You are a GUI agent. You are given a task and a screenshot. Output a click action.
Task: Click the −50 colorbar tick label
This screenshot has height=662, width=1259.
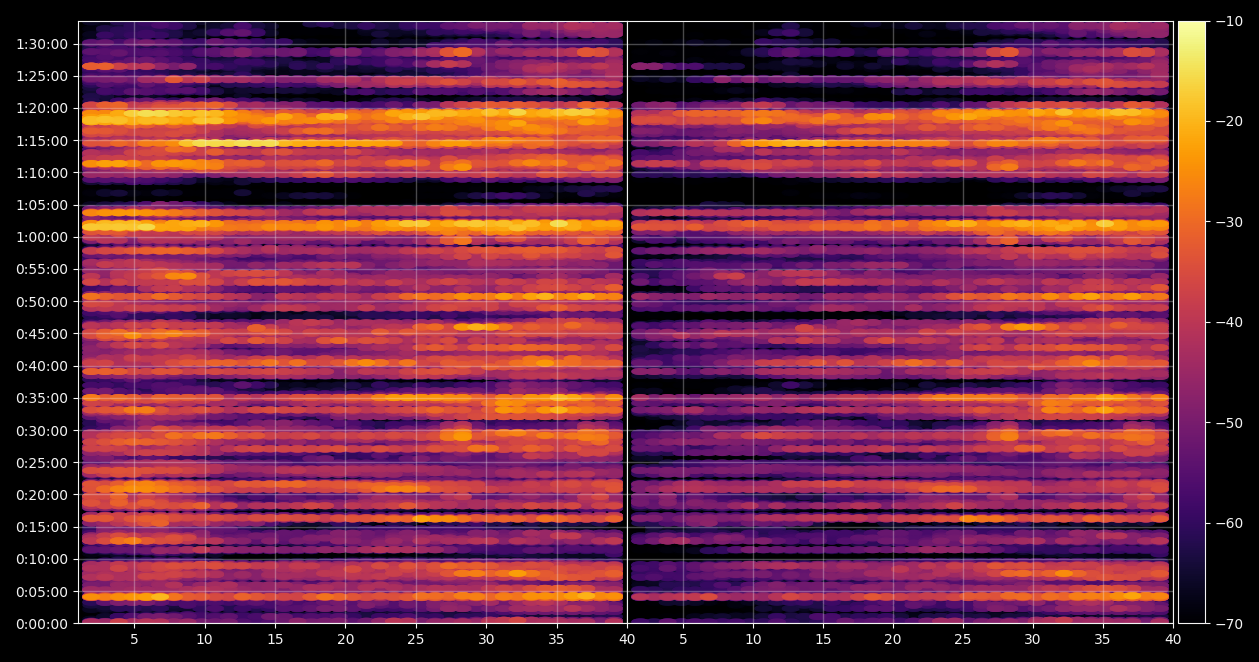point(1229,423)
